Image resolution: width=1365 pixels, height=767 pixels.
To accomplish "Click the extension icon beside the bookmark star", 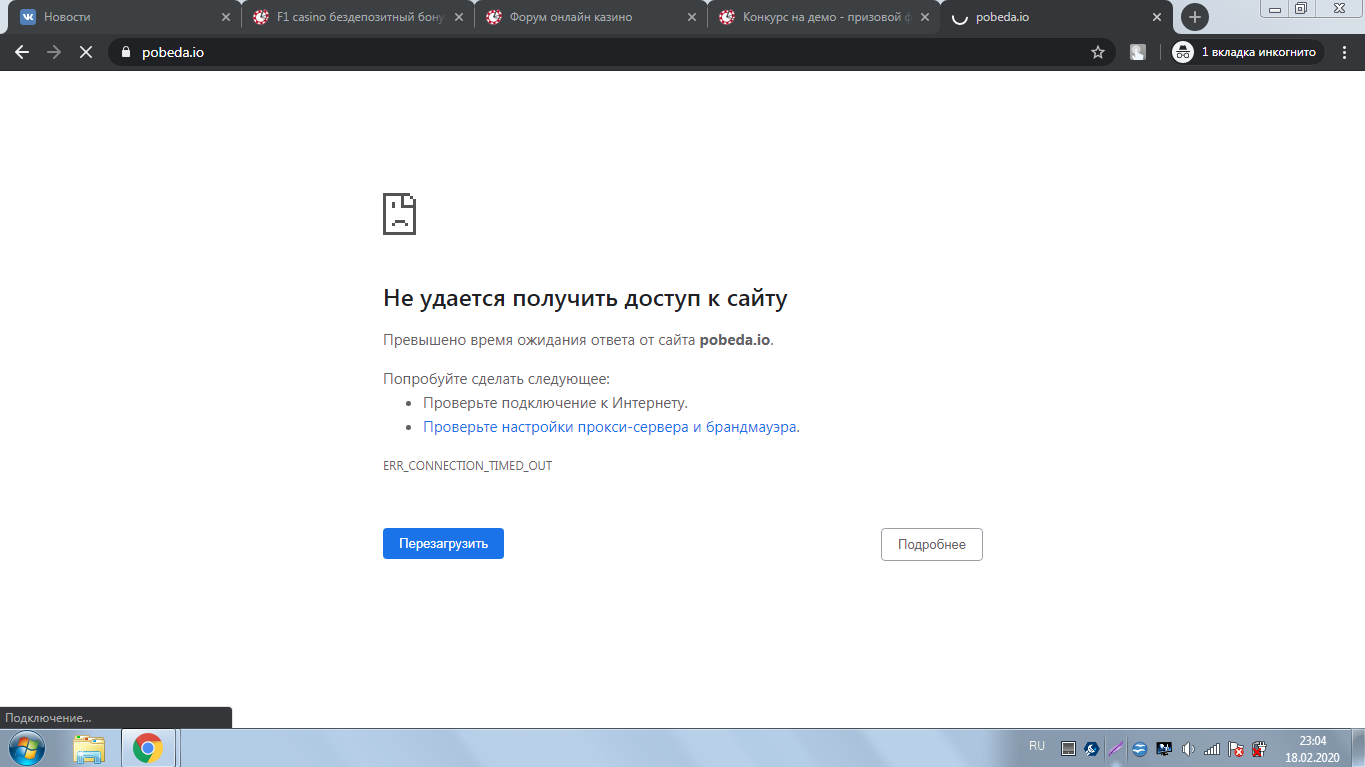I will coord(1138,52).
